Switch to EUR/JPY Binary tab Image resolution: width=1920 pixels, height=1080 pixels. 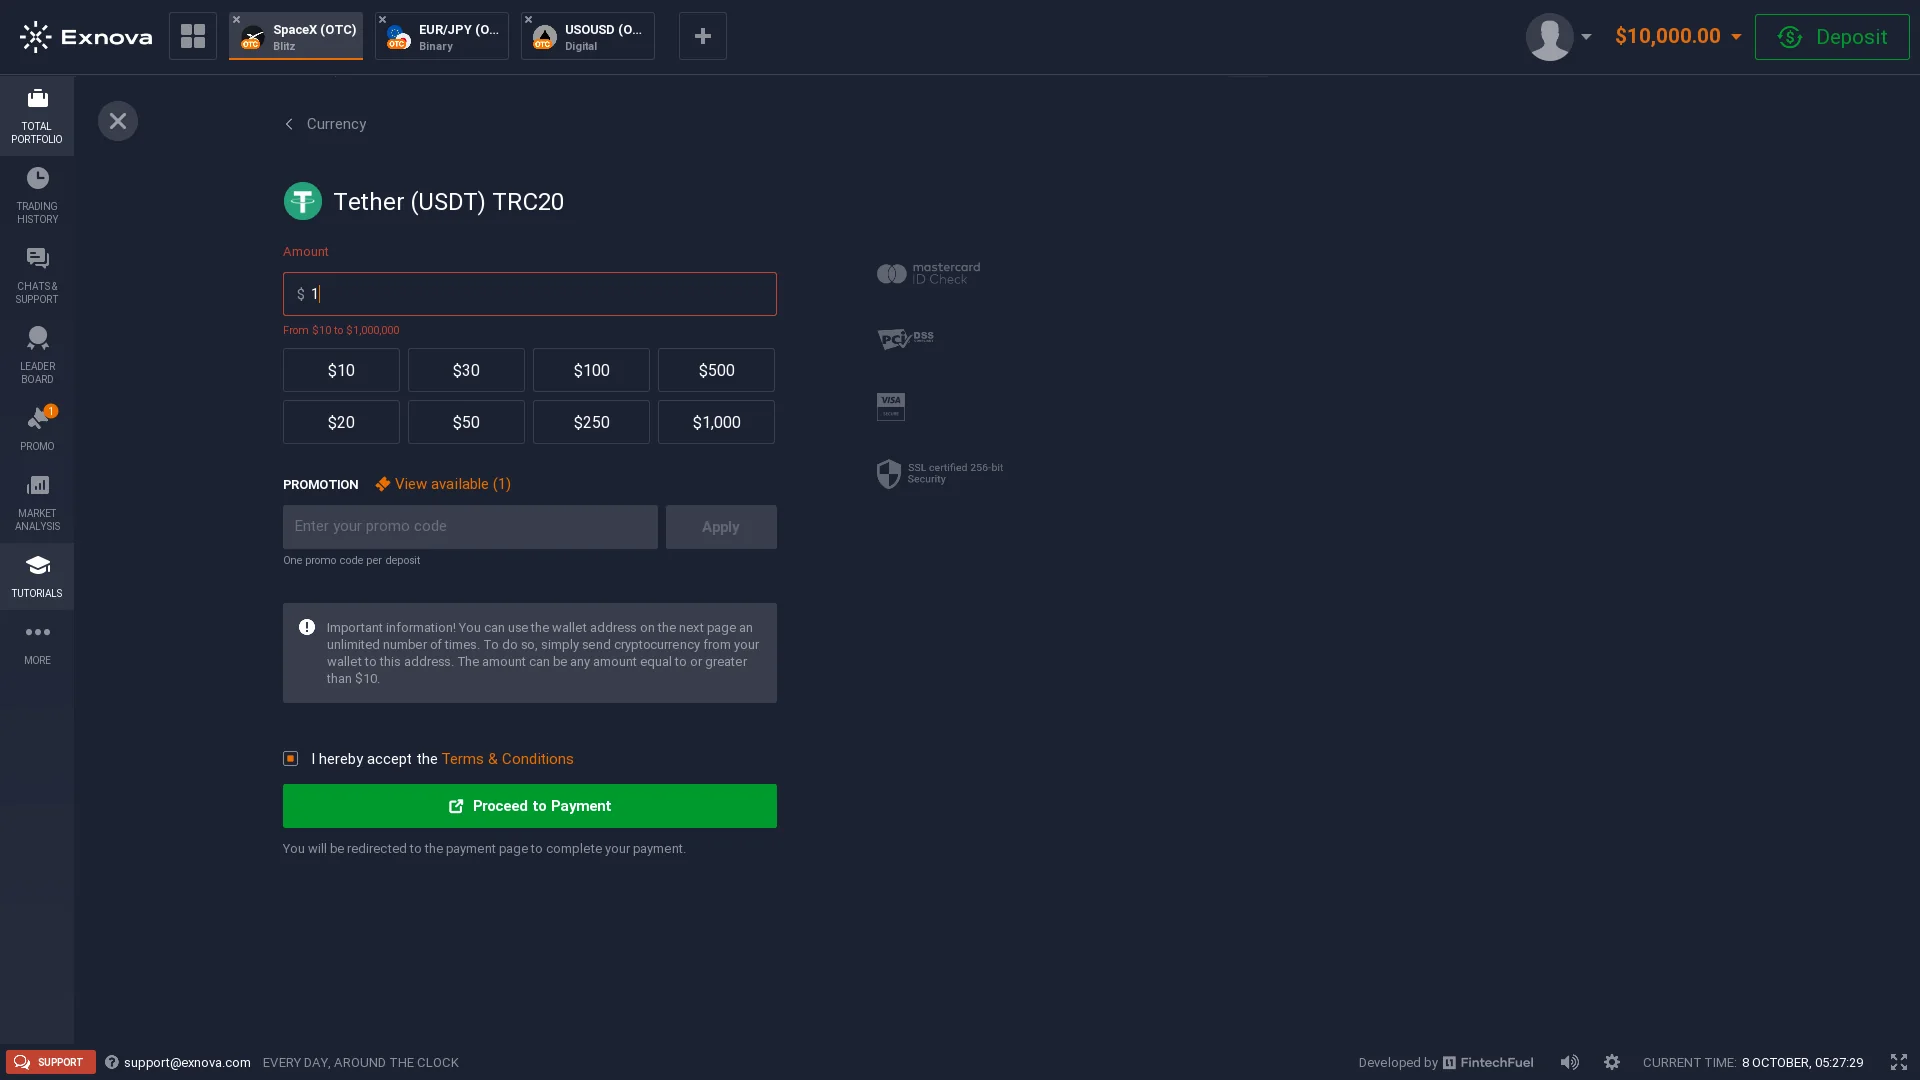pos(442,36)
